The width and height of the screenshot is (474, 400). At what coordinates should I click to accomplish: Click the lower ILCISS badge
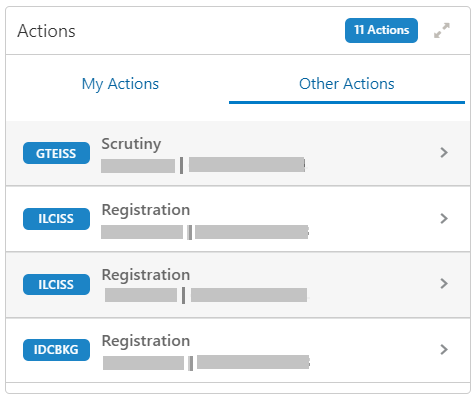(56, 284)
